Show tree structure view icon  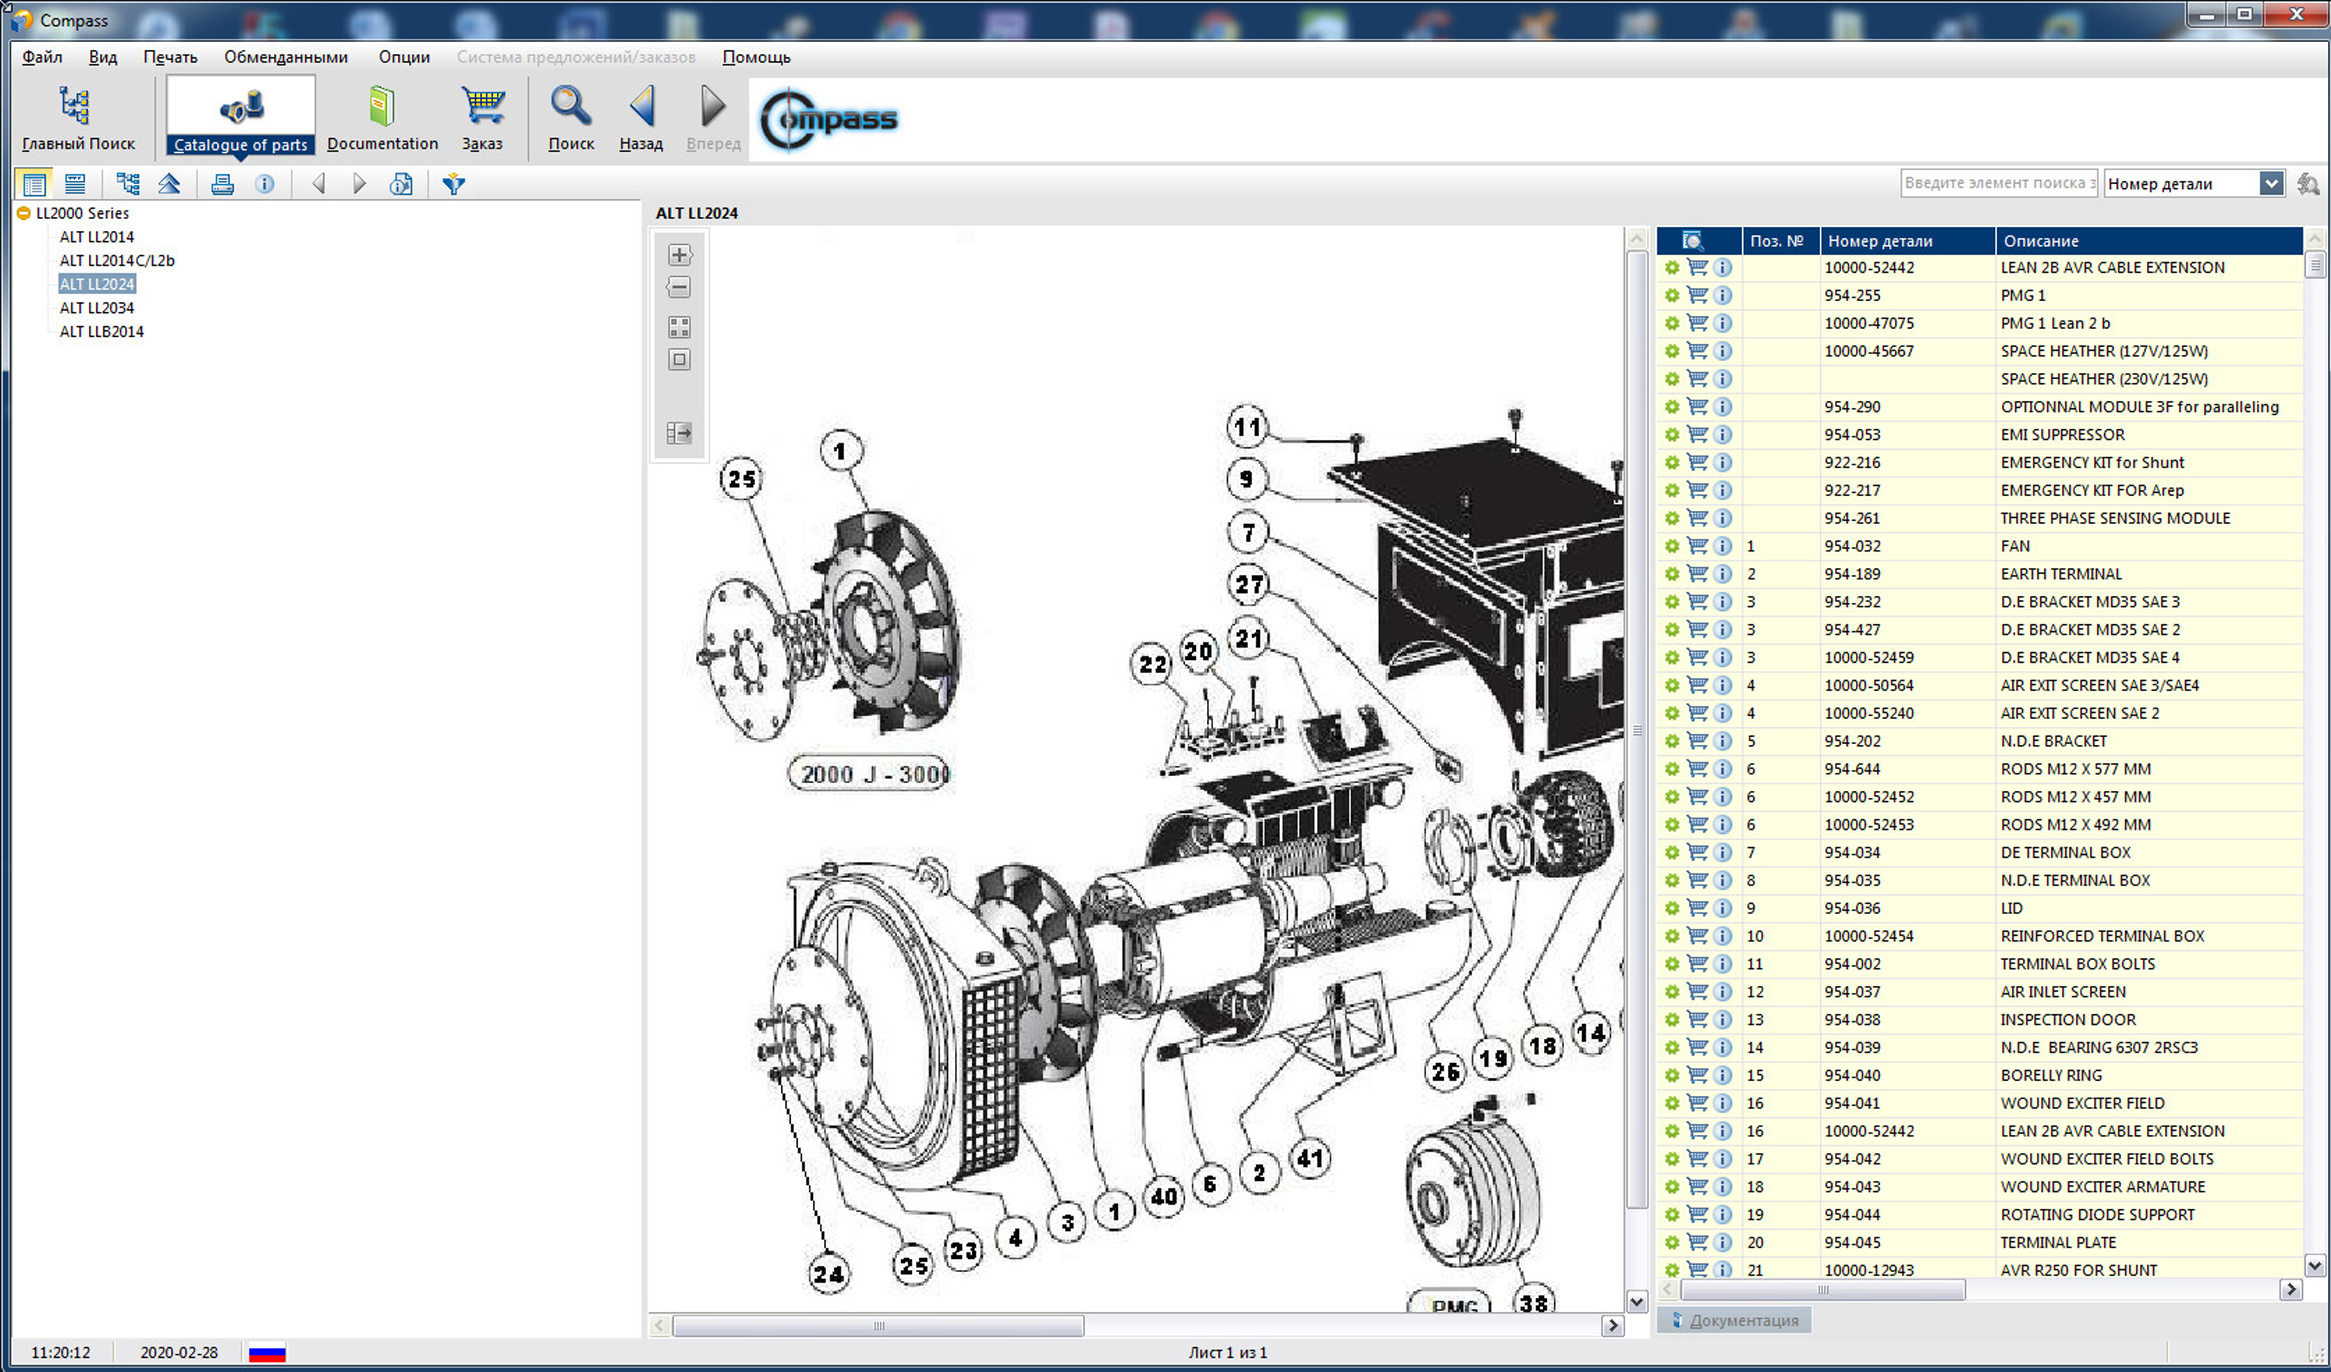pos(127,184)
